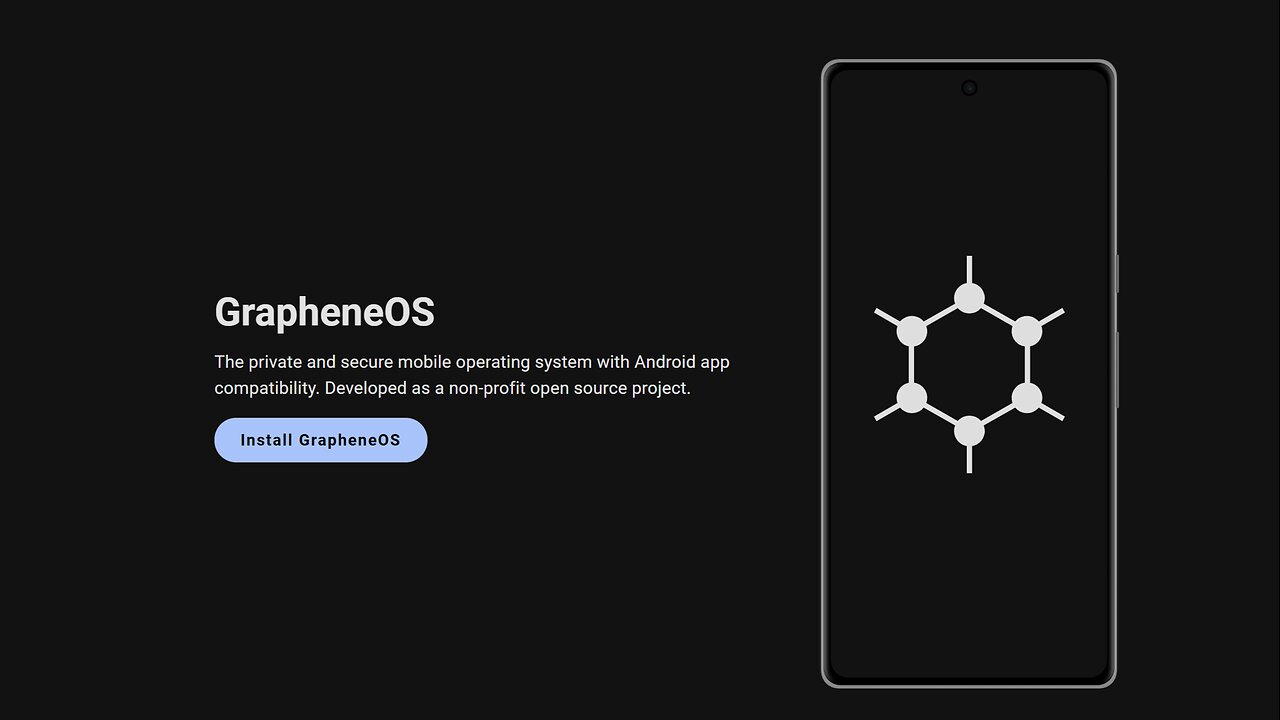1280x720 pixels.
Task: Click the lower-left node of the logo
Action: click(x=911, y=398)
